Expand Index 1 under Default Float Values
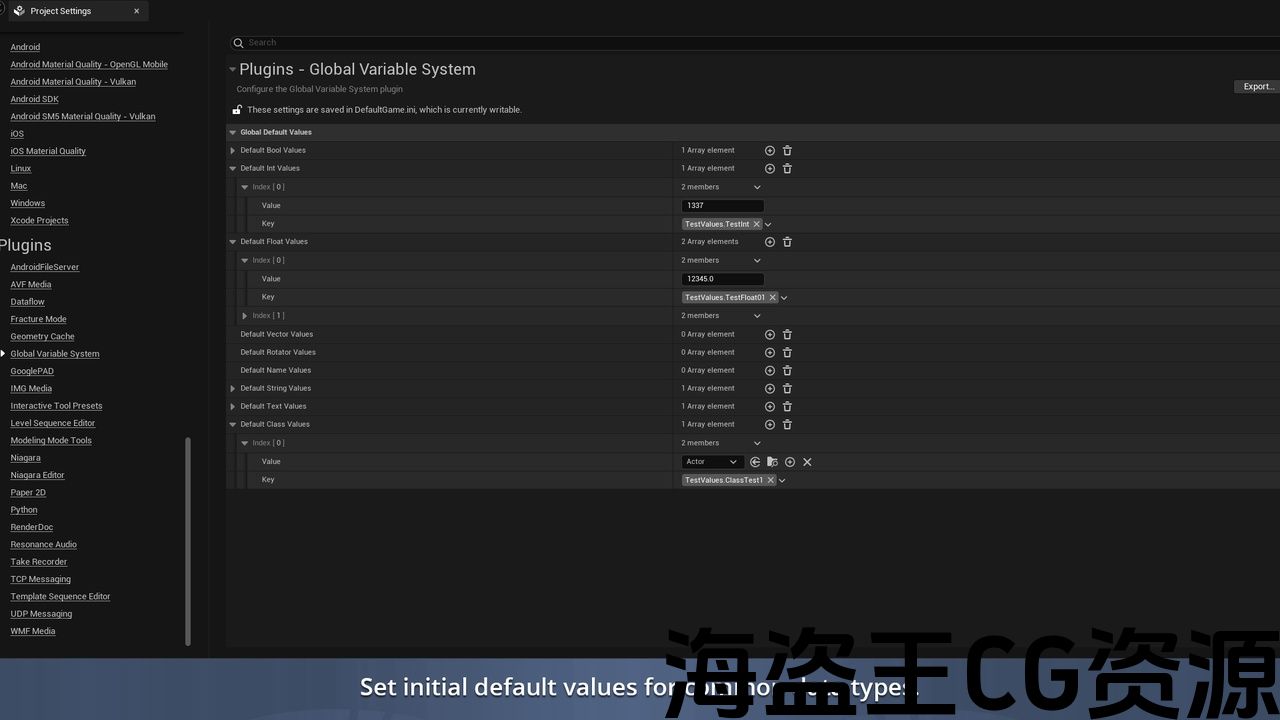This screenshot has width=1280, height=720. pos(244,316)
